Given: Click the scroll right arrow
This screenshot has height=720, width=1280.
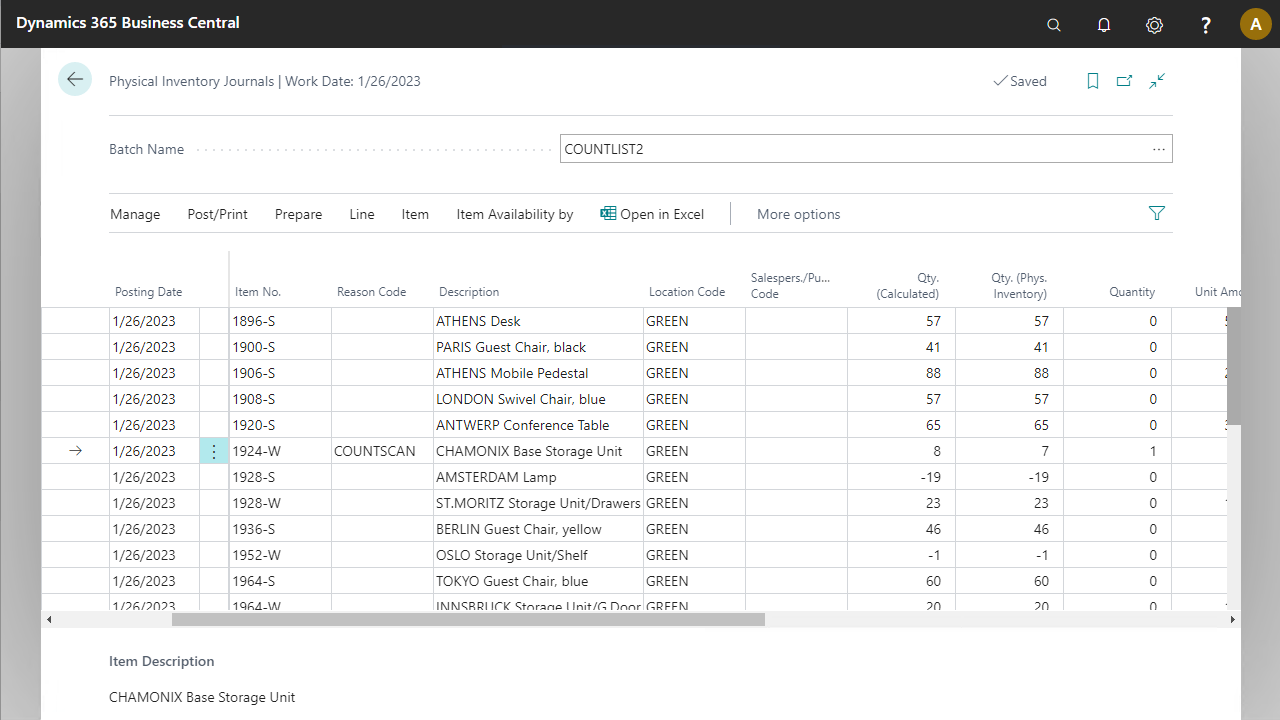Looking at the screenshot, I should [x=1233, y=620].
